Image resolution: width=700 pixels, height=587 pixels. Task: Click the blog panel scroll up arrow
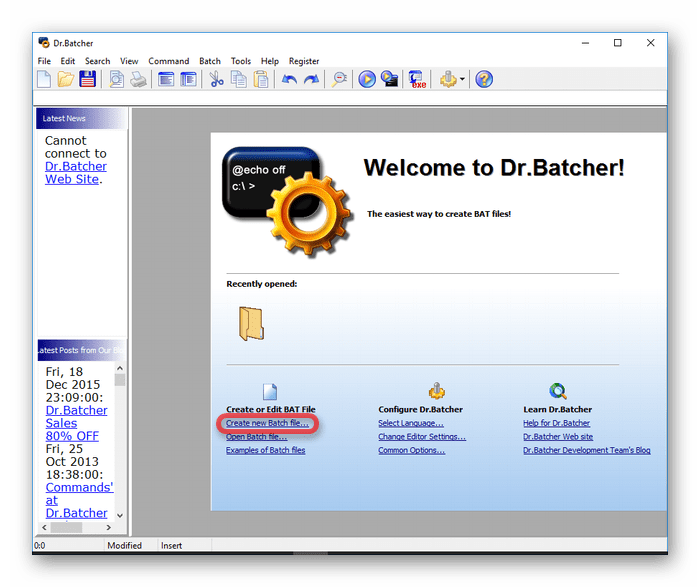pos(120,368)
